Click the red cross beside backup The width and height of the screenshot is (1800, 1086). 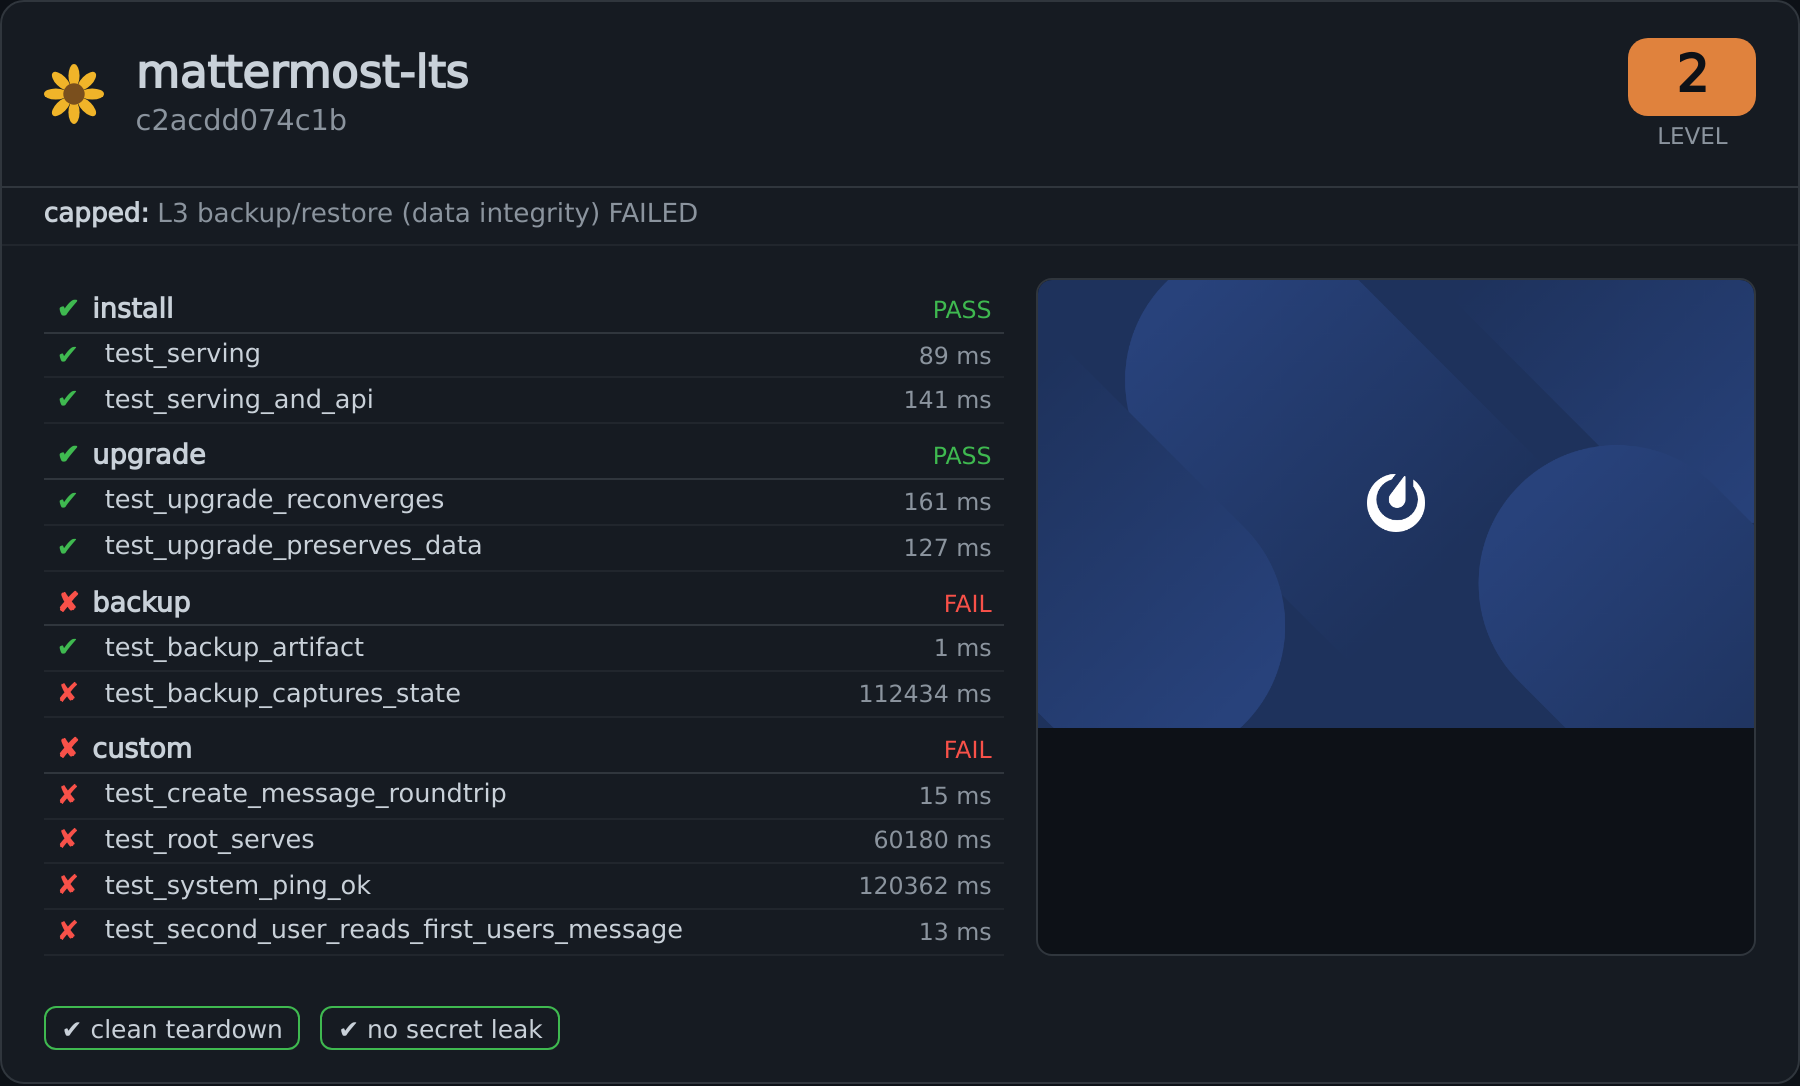coord(68,602)
